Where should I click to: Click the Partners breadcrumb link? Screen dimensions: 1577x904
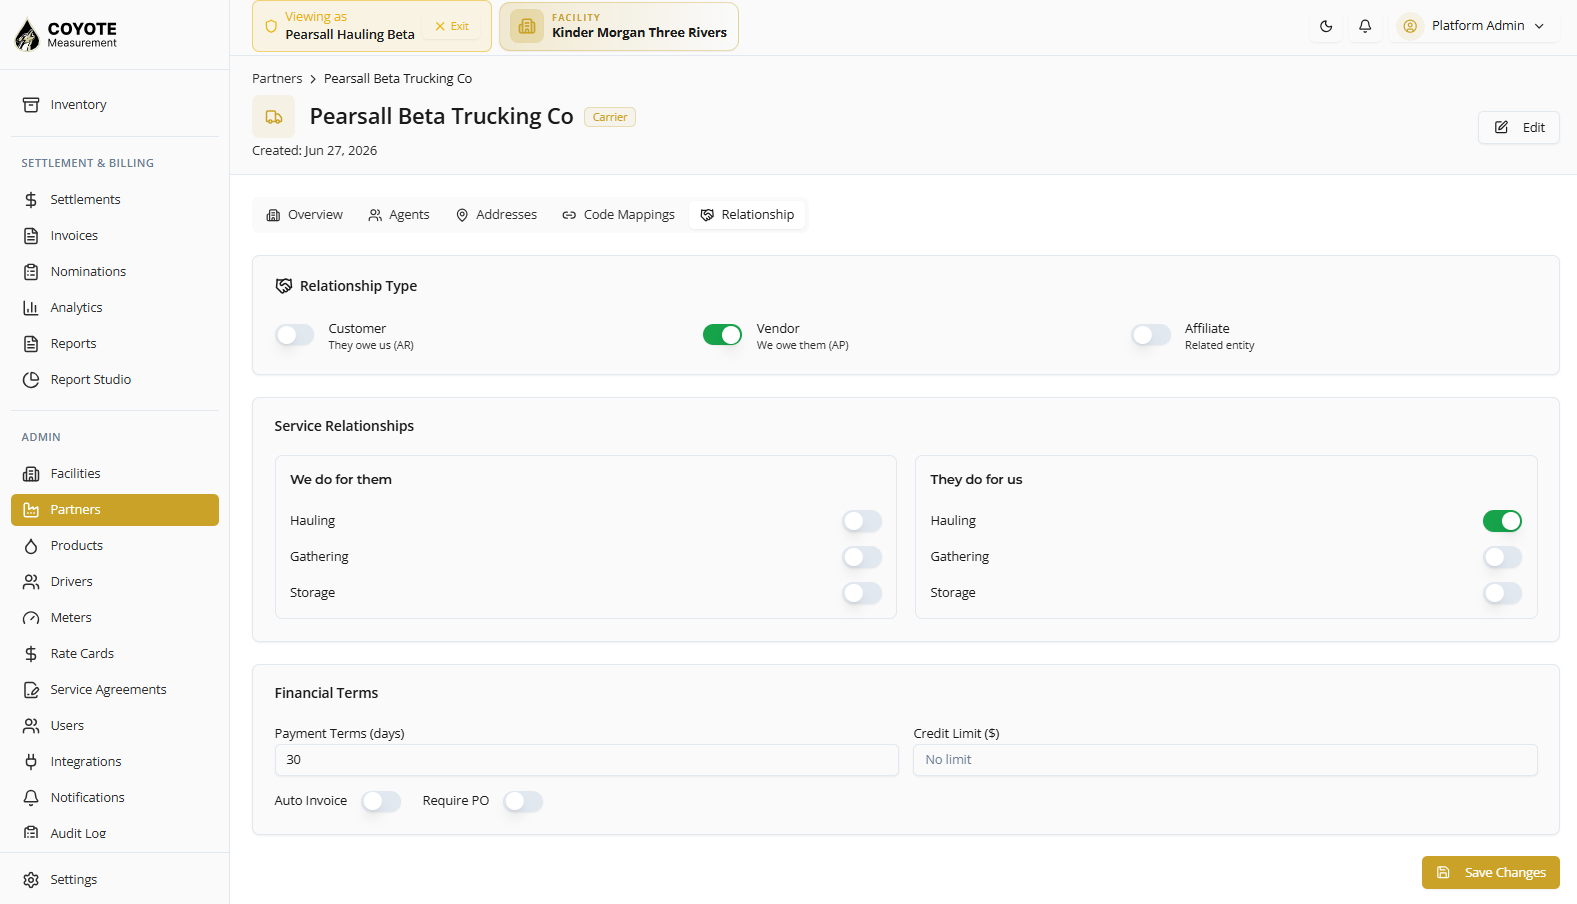[x=277, y=79]
